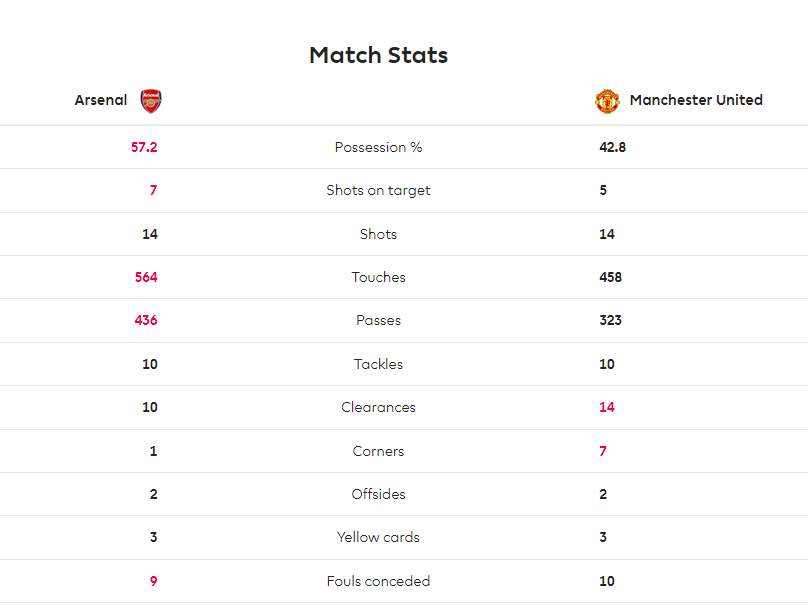Click the Corners stat label
Screen dimensions: 808x615
coord(378,451)
